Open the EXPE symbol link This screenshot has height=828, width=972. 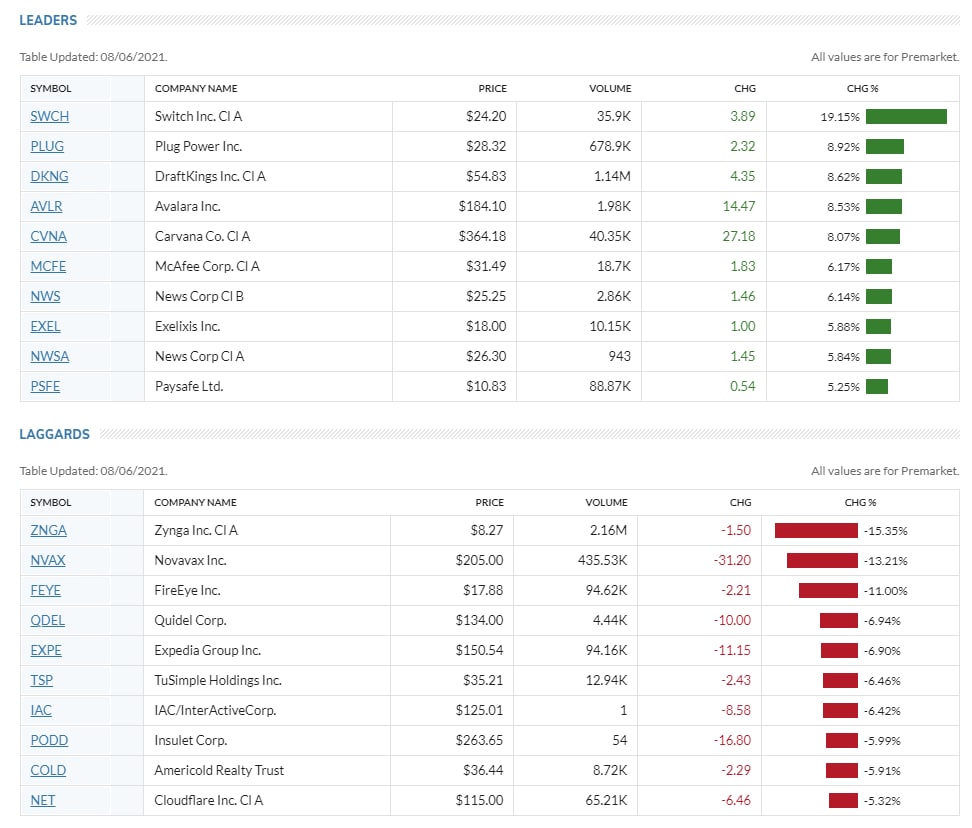pyautogui.click(x=46, y=651)
